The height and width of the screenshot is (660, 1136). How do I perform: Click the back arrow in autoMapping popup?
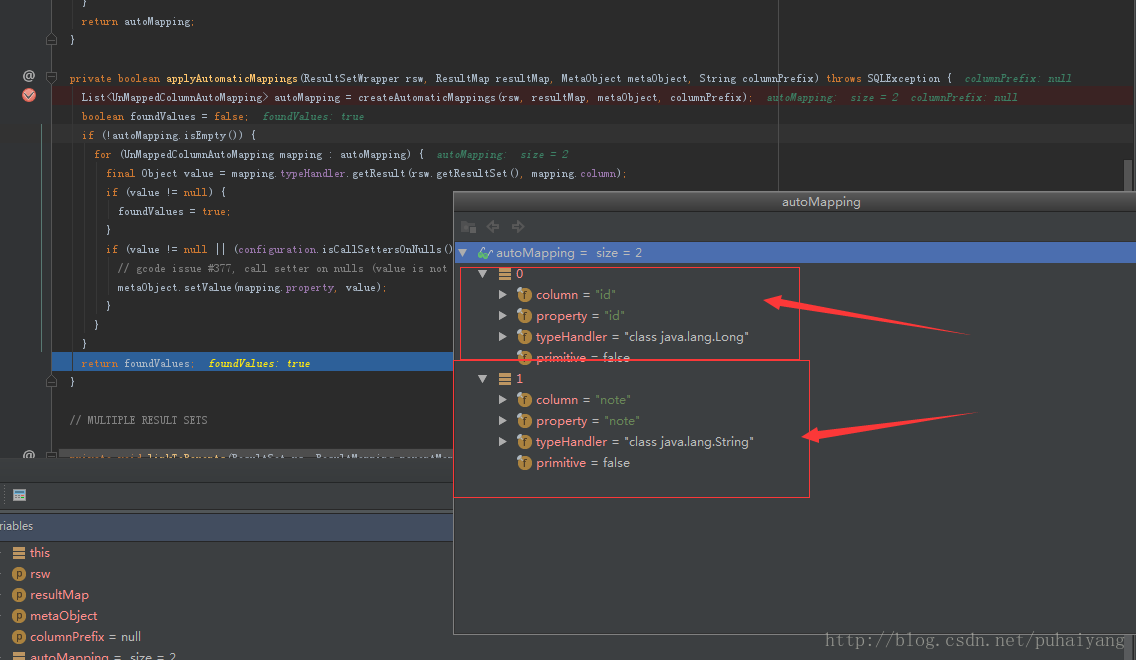[493, 227]
